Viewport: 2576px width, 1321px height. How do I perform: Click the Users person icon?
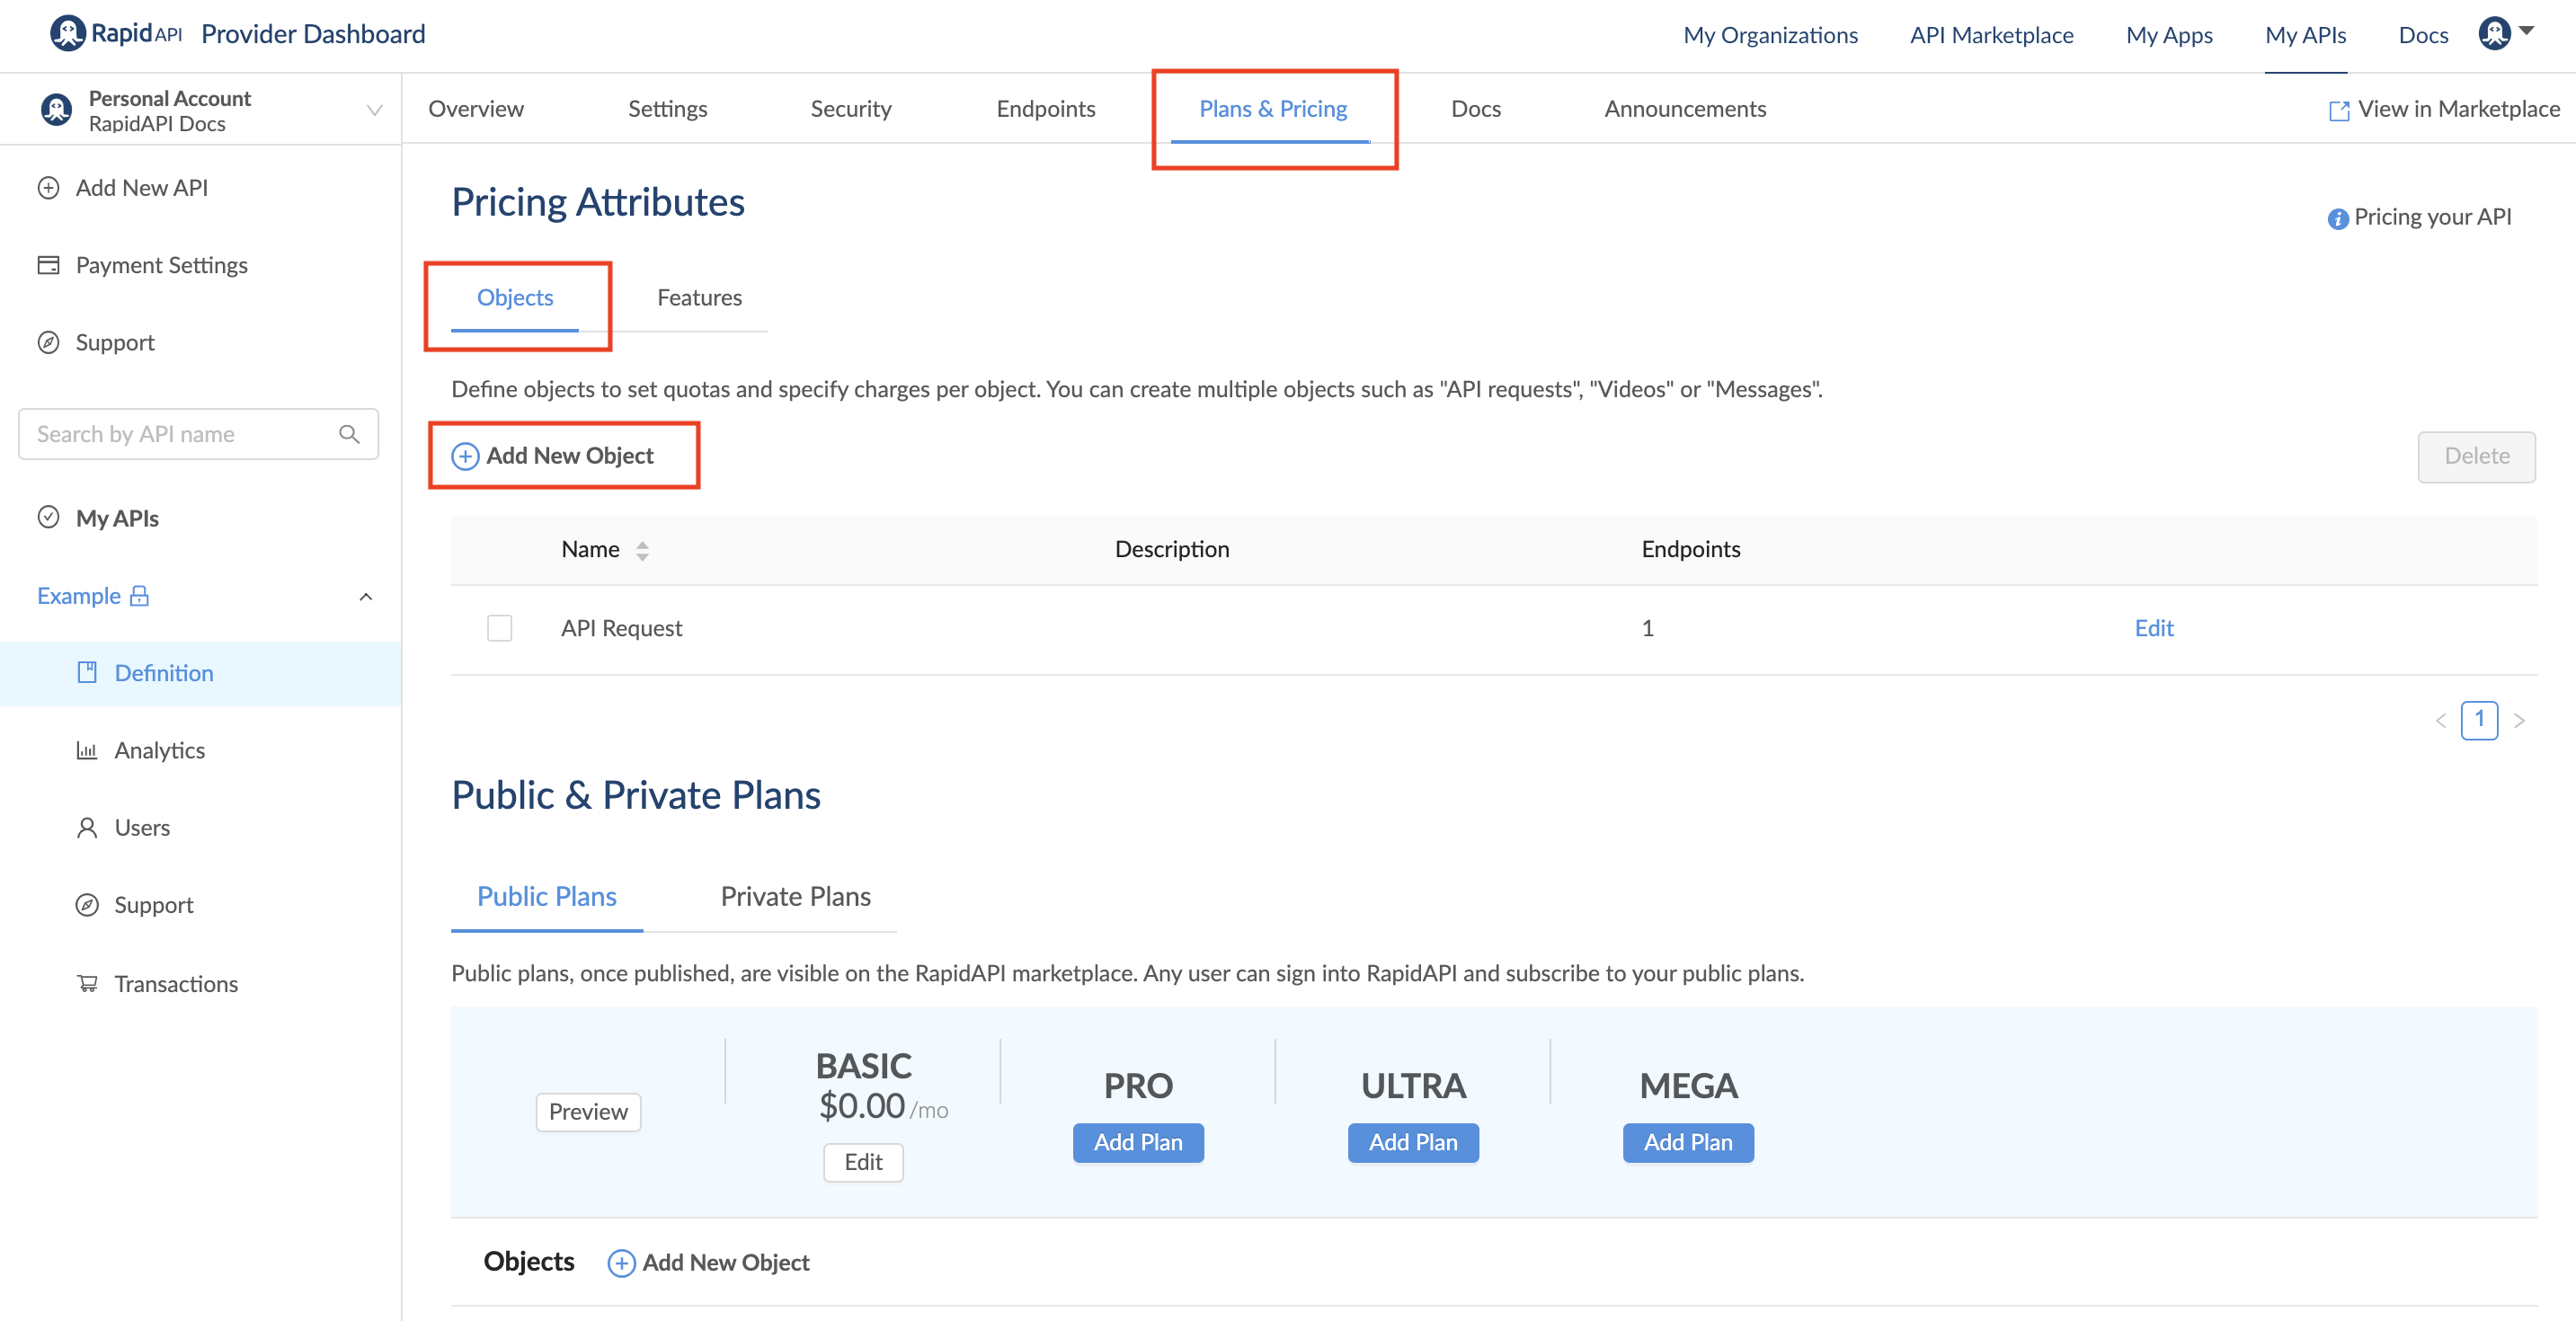pyautogui.click(x=87, y=828)
